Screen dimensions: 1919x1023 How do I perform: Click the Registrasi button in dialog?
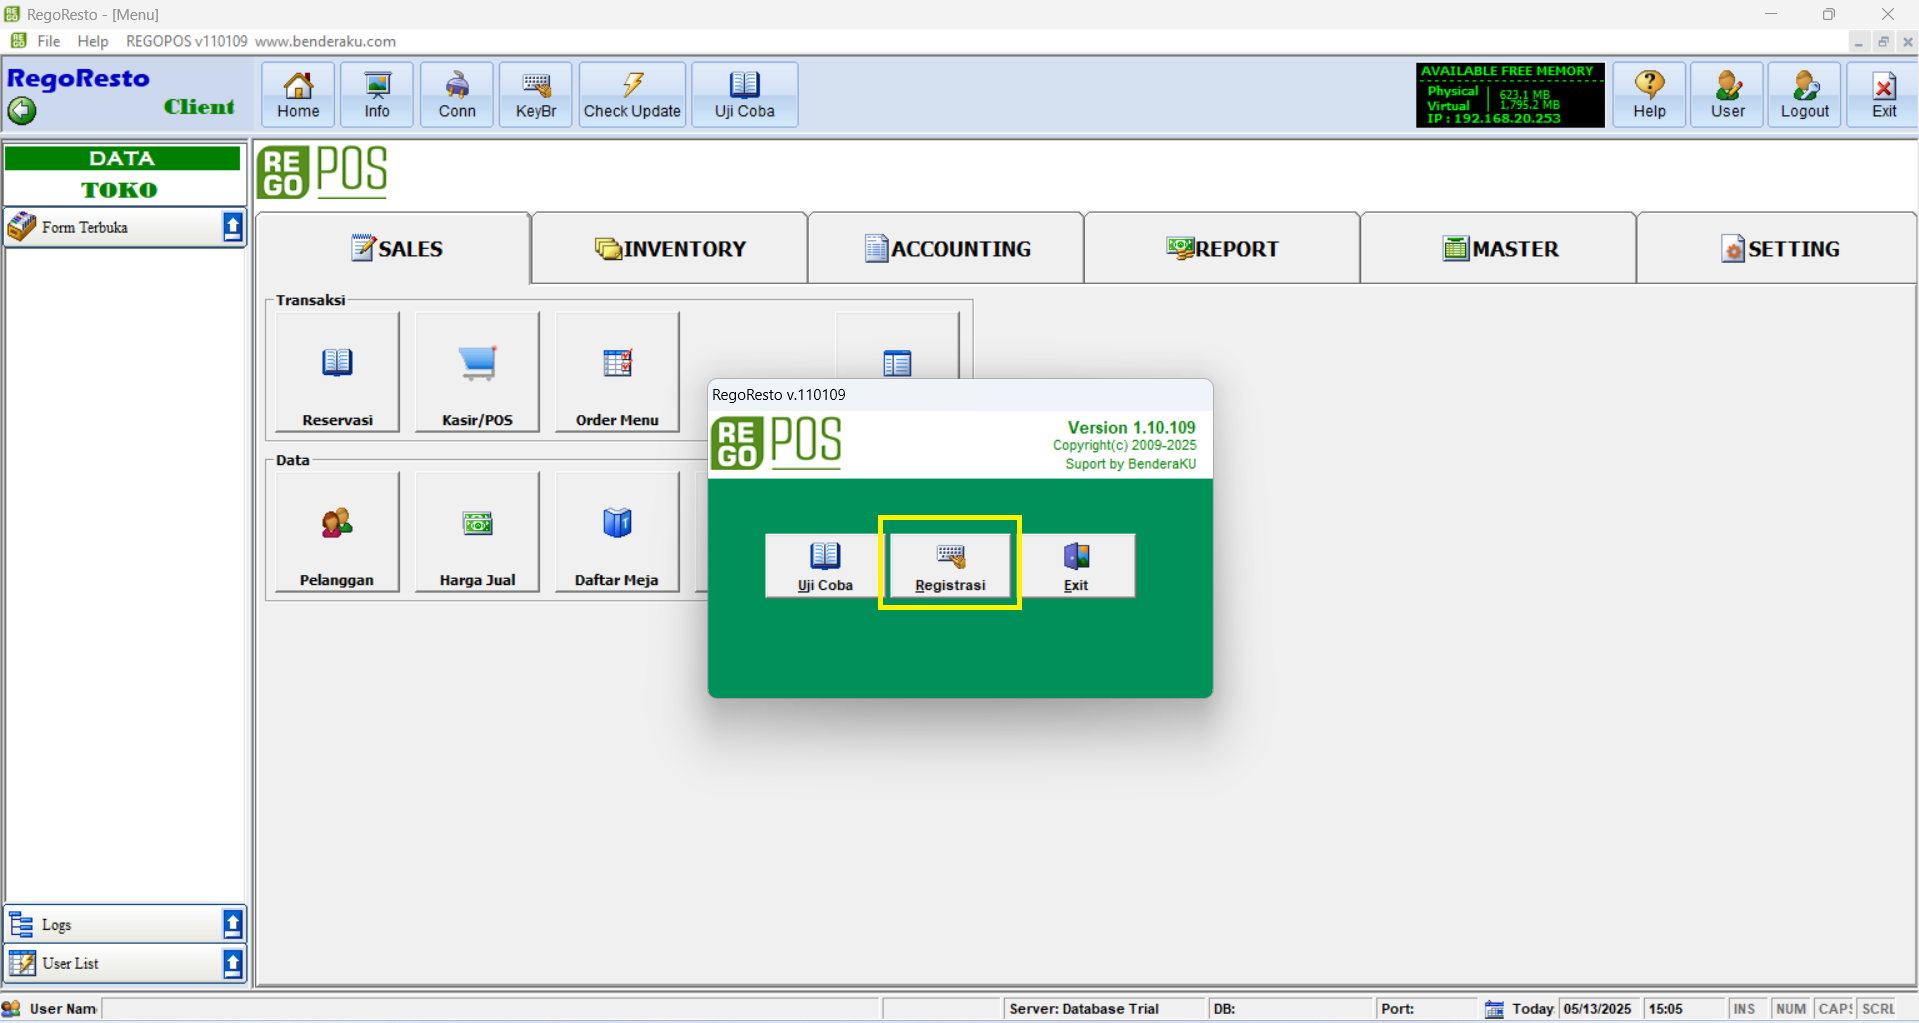950,566
